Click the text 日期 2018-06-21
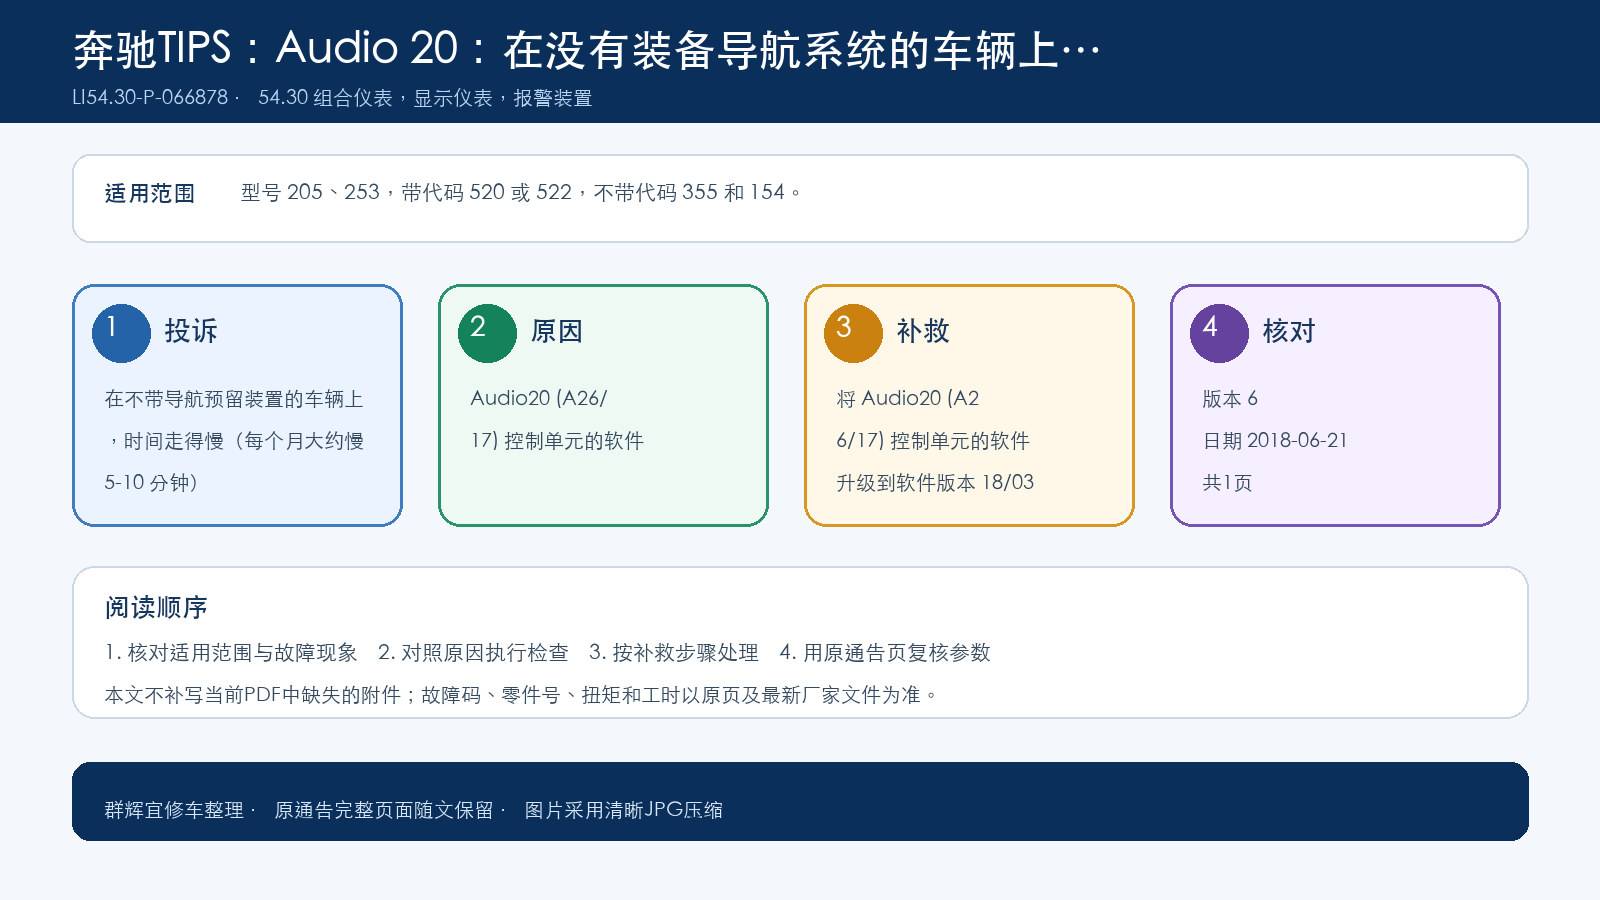Image resolution: width=1600 pixels, height=900 pixels. pyautogui.click(x=1275, y=441)
